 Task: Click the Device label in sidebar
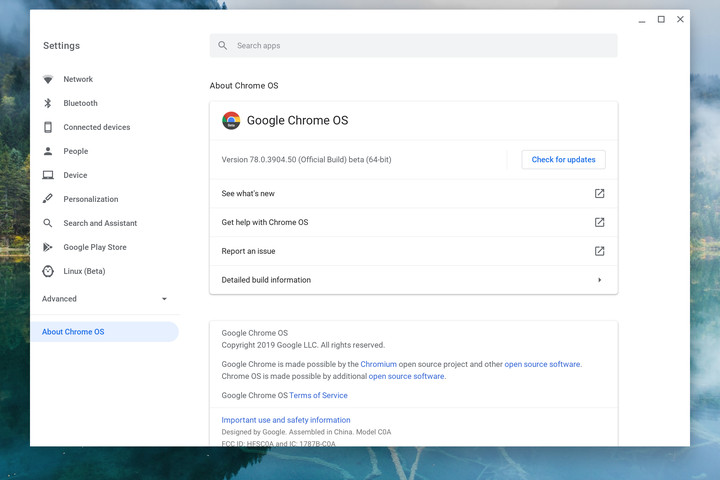75,175
